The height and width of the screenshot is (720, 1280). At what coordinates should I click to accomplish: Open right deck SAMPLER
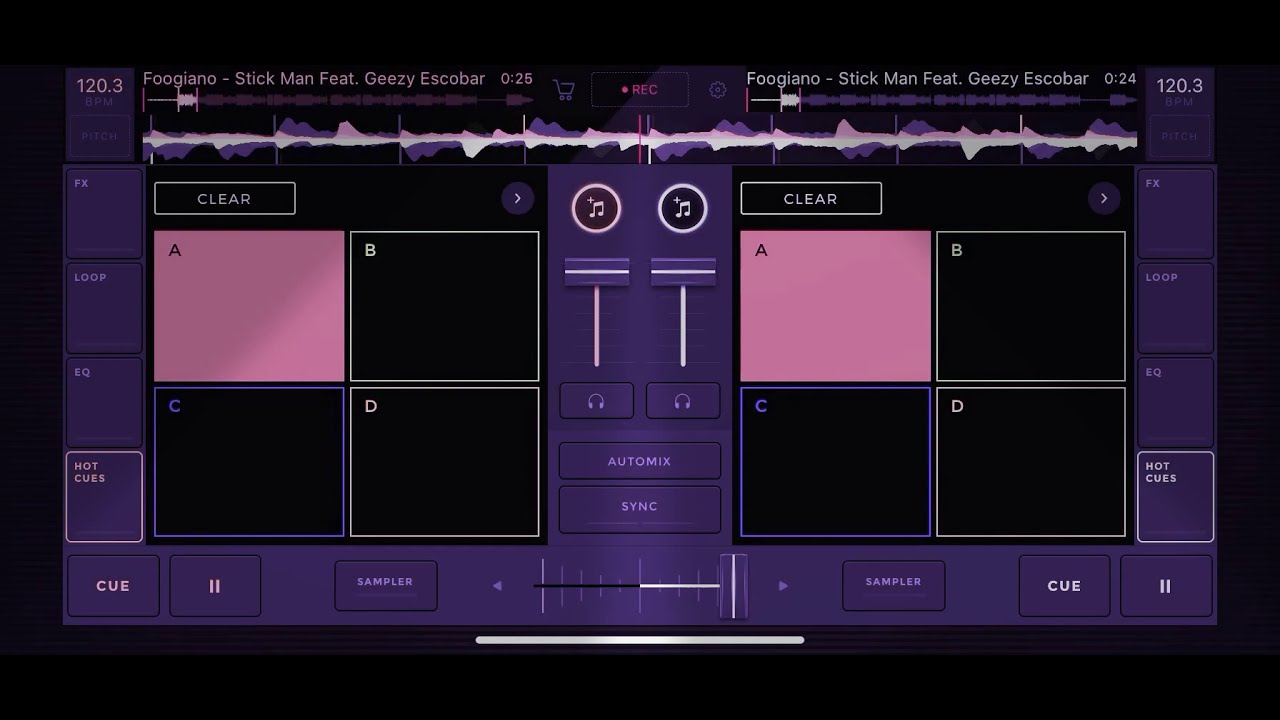(x=893, y=586)
